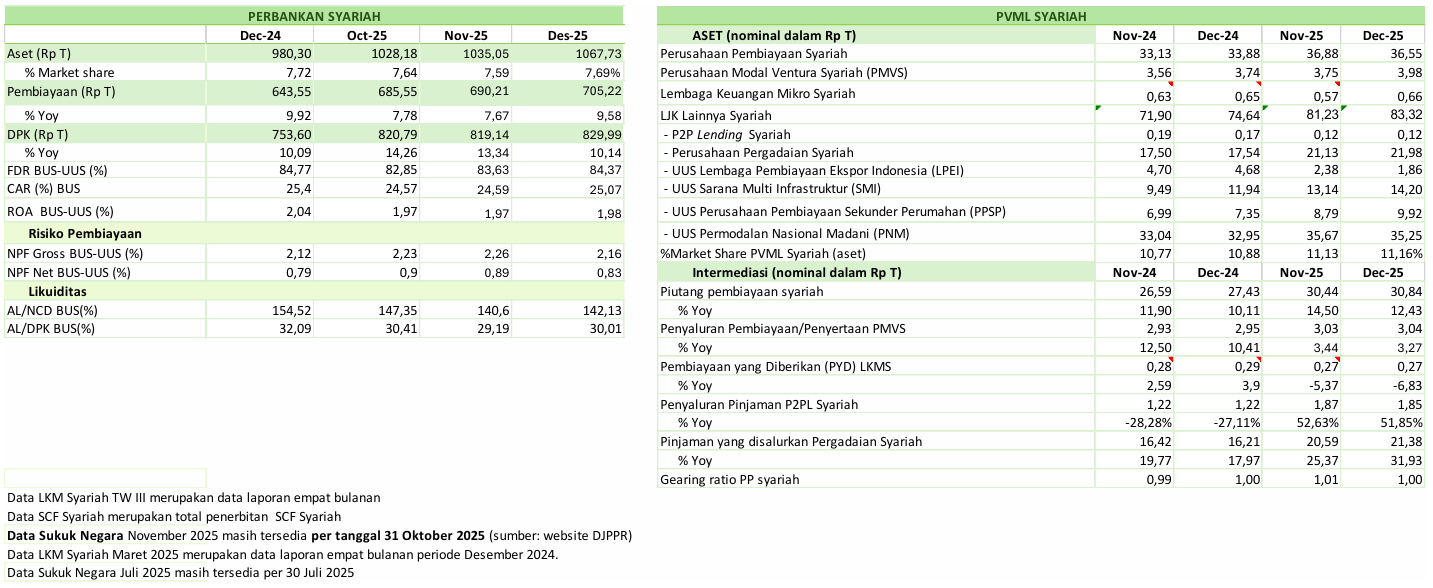Select the Gearing ratio PP syariah label
1433x588 pixels.
[730, 479]
